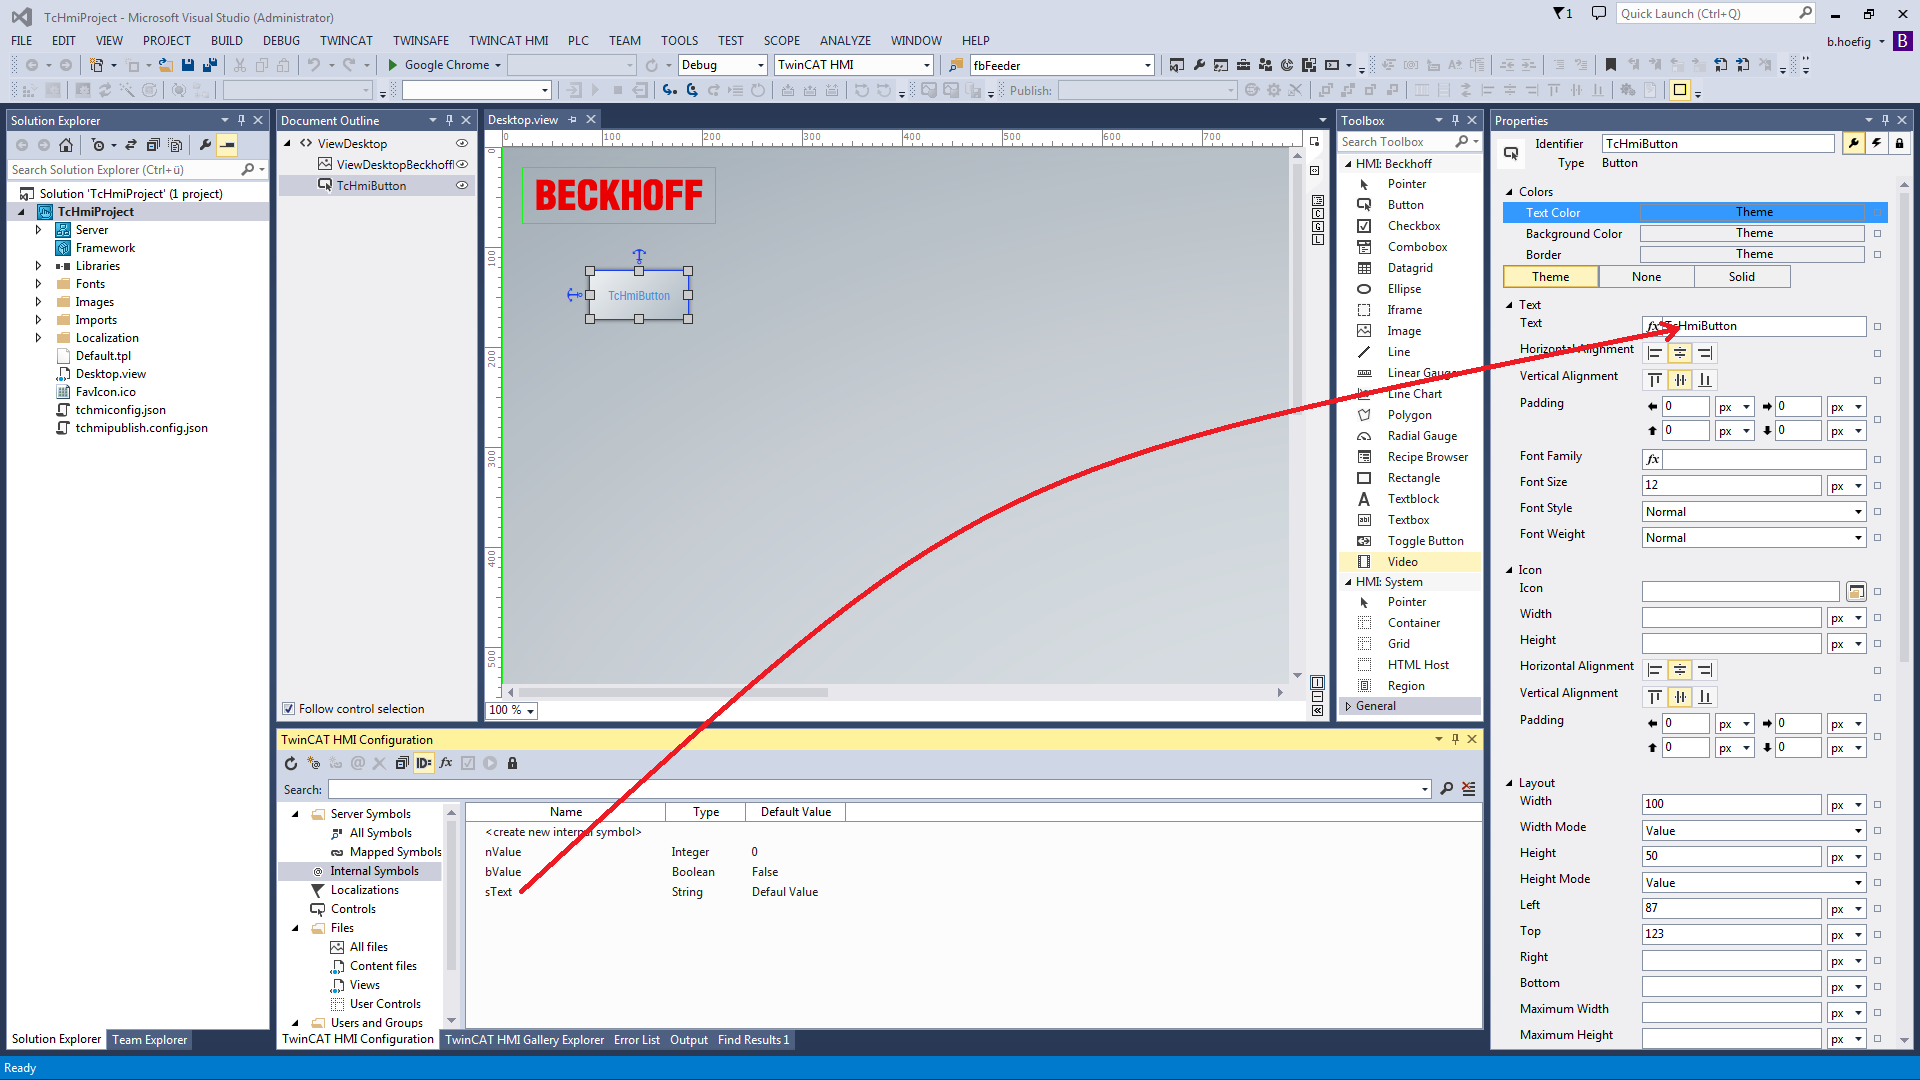Viewport: 1920px width, 1080px height.
Task: Open the icon browse button next to Icon field
Action: click(x=1855, y=591)
